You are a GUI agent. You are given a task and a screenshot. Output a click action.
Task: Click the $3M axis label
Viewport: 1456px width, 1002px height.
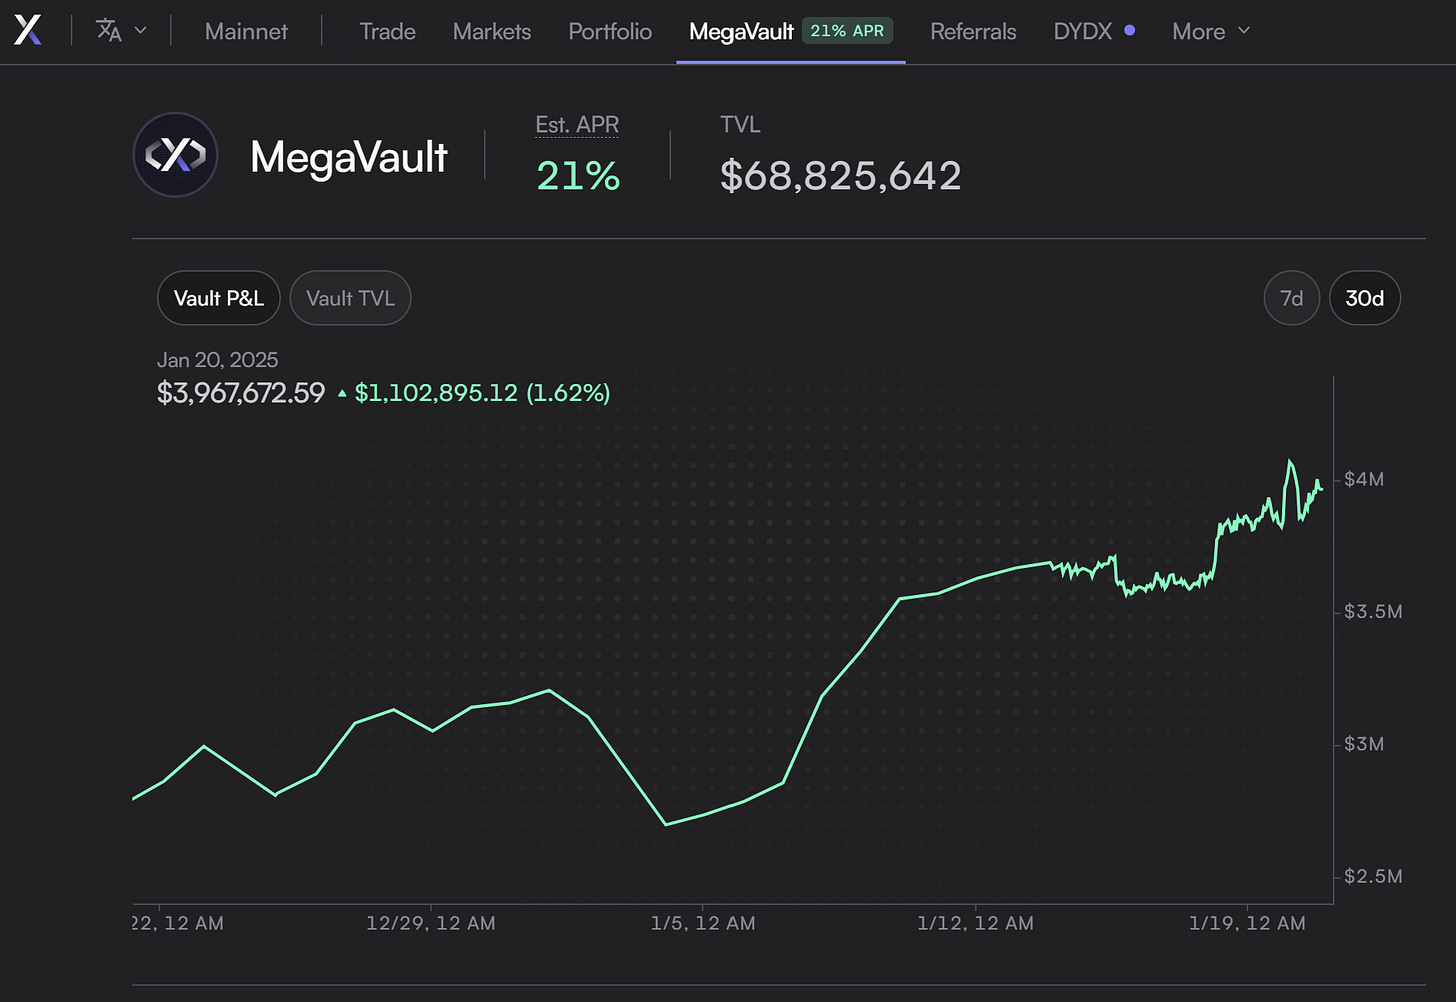[1364, 744]
